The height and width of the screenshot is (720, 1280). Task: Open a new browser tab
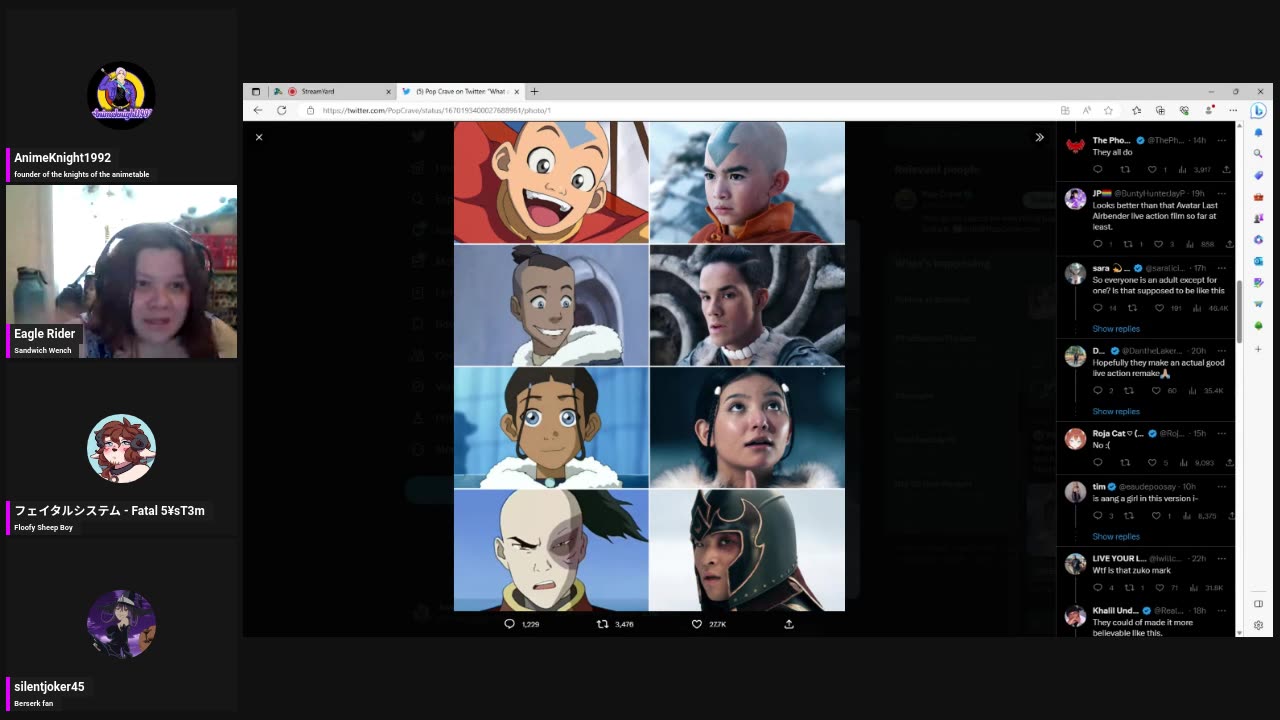(534, 91)
